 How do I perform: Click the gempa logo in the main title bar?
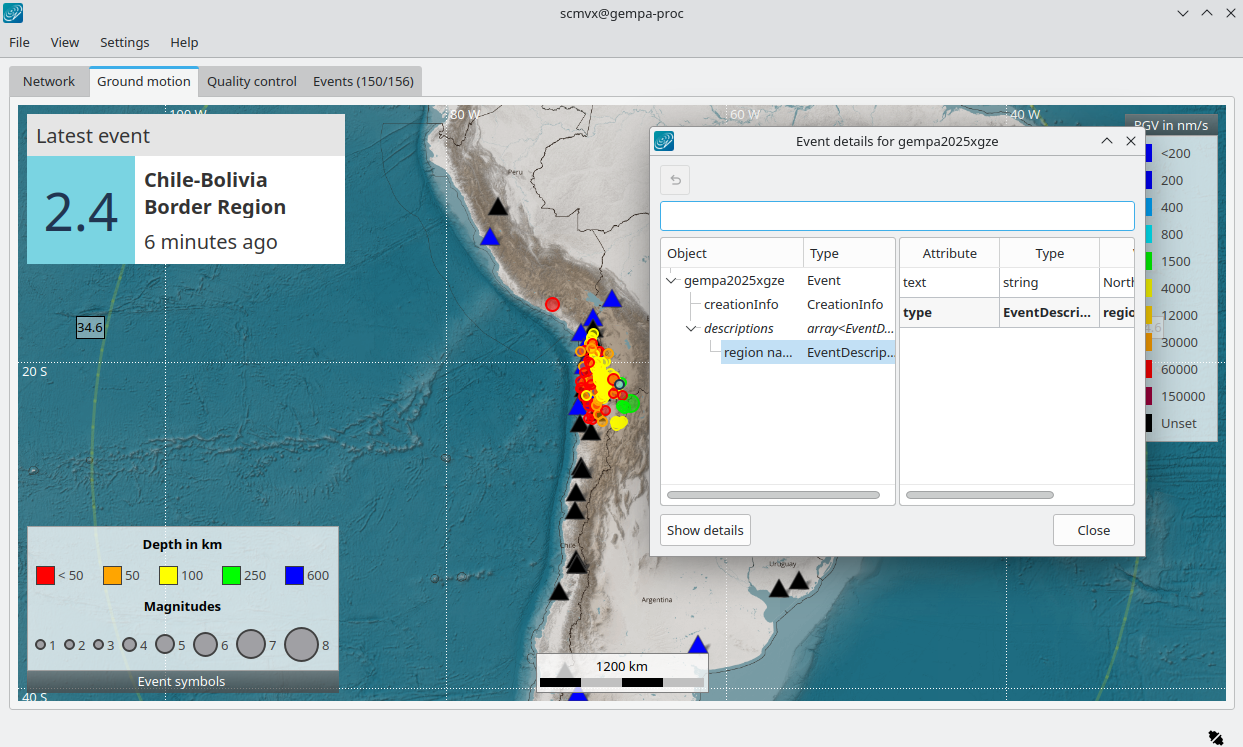point(14,14)
